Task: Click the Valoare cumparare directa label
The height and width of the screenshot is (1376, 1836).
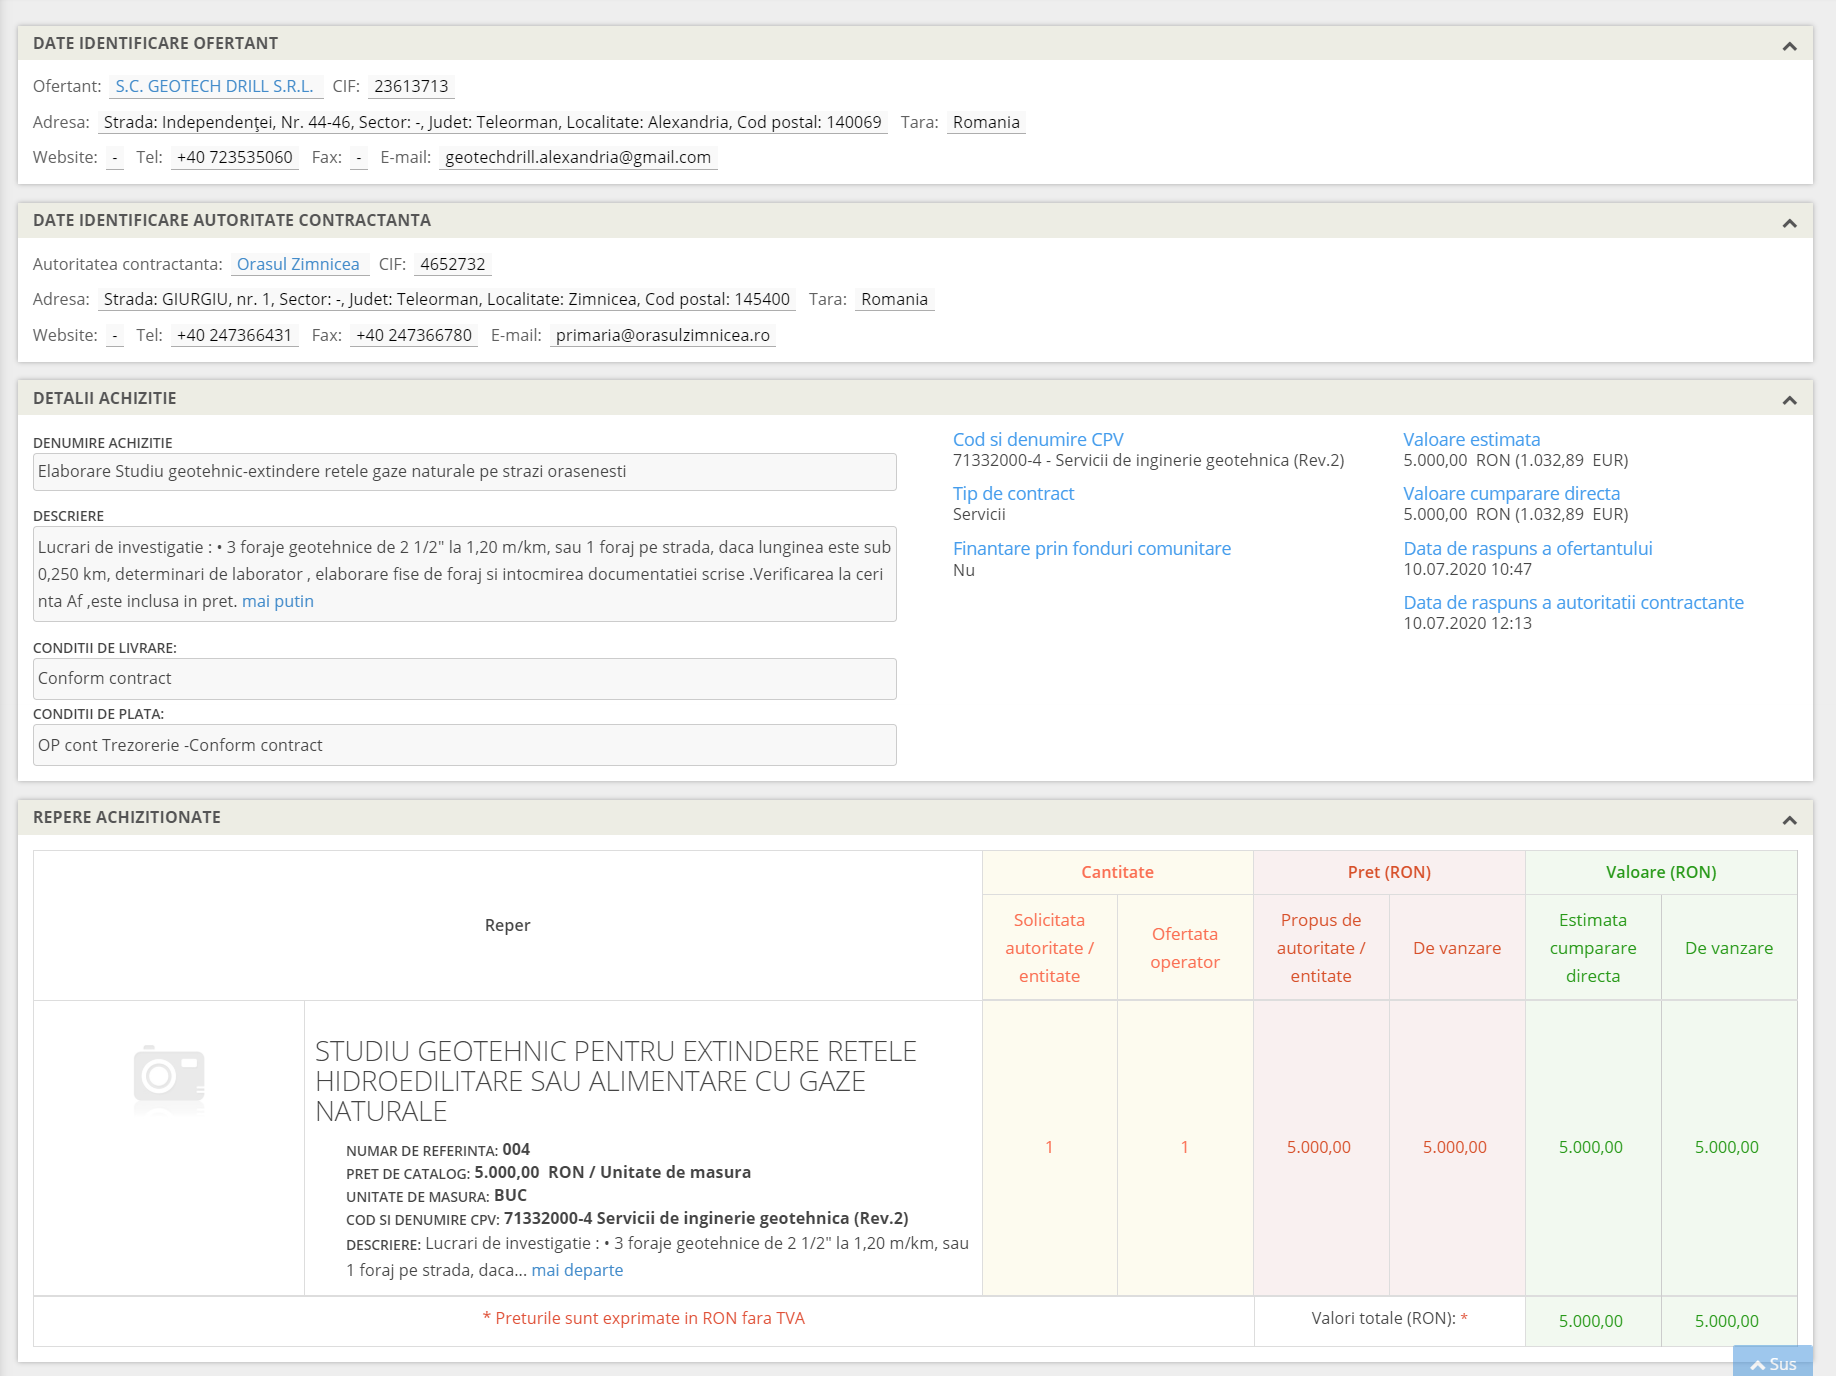Action: tap(1511, 493)
